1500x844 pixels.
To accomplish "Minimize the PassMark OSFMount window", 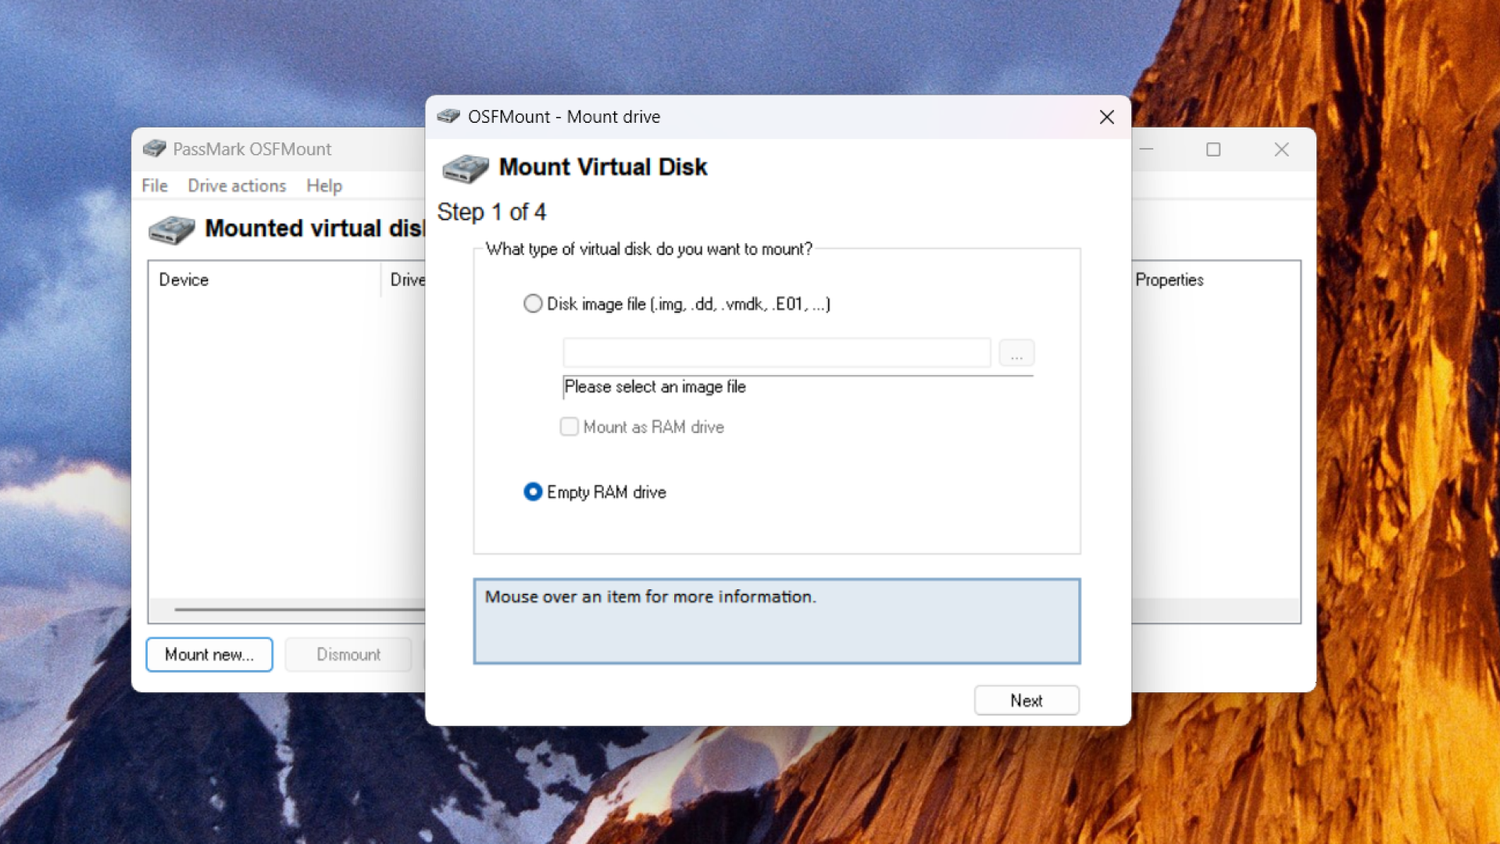I will (1147, 149).
